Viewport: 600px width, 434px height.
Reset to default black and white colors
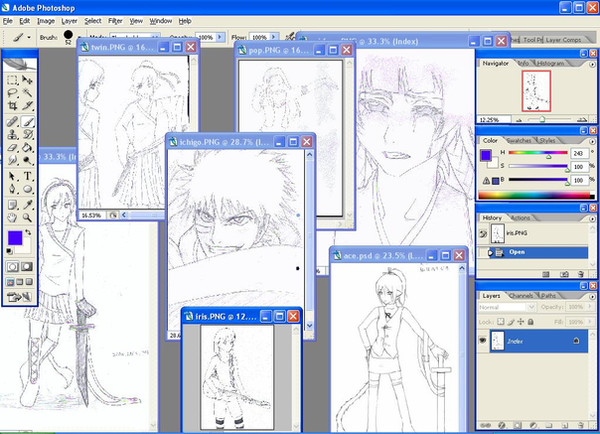click(x=10, y=251)
